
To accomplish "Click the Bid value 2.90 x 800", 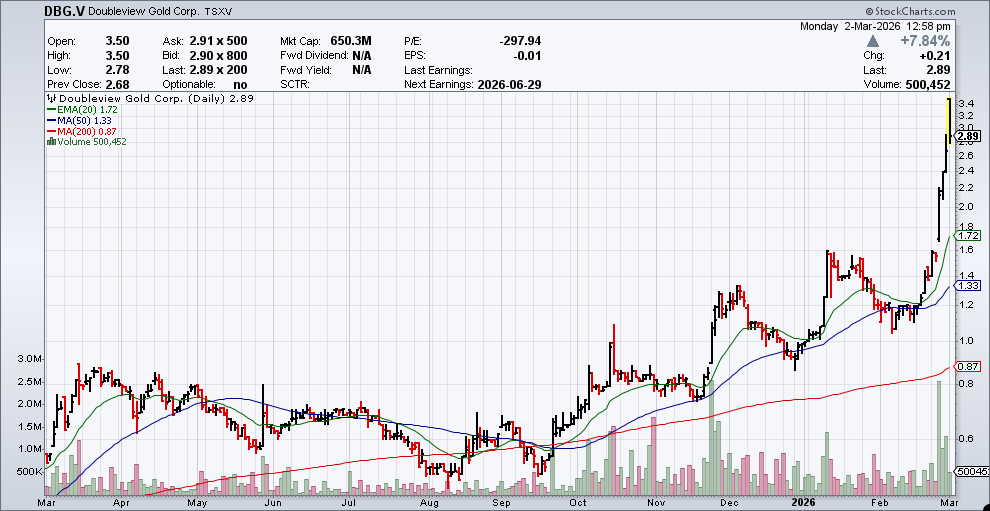I will point(218,56).
